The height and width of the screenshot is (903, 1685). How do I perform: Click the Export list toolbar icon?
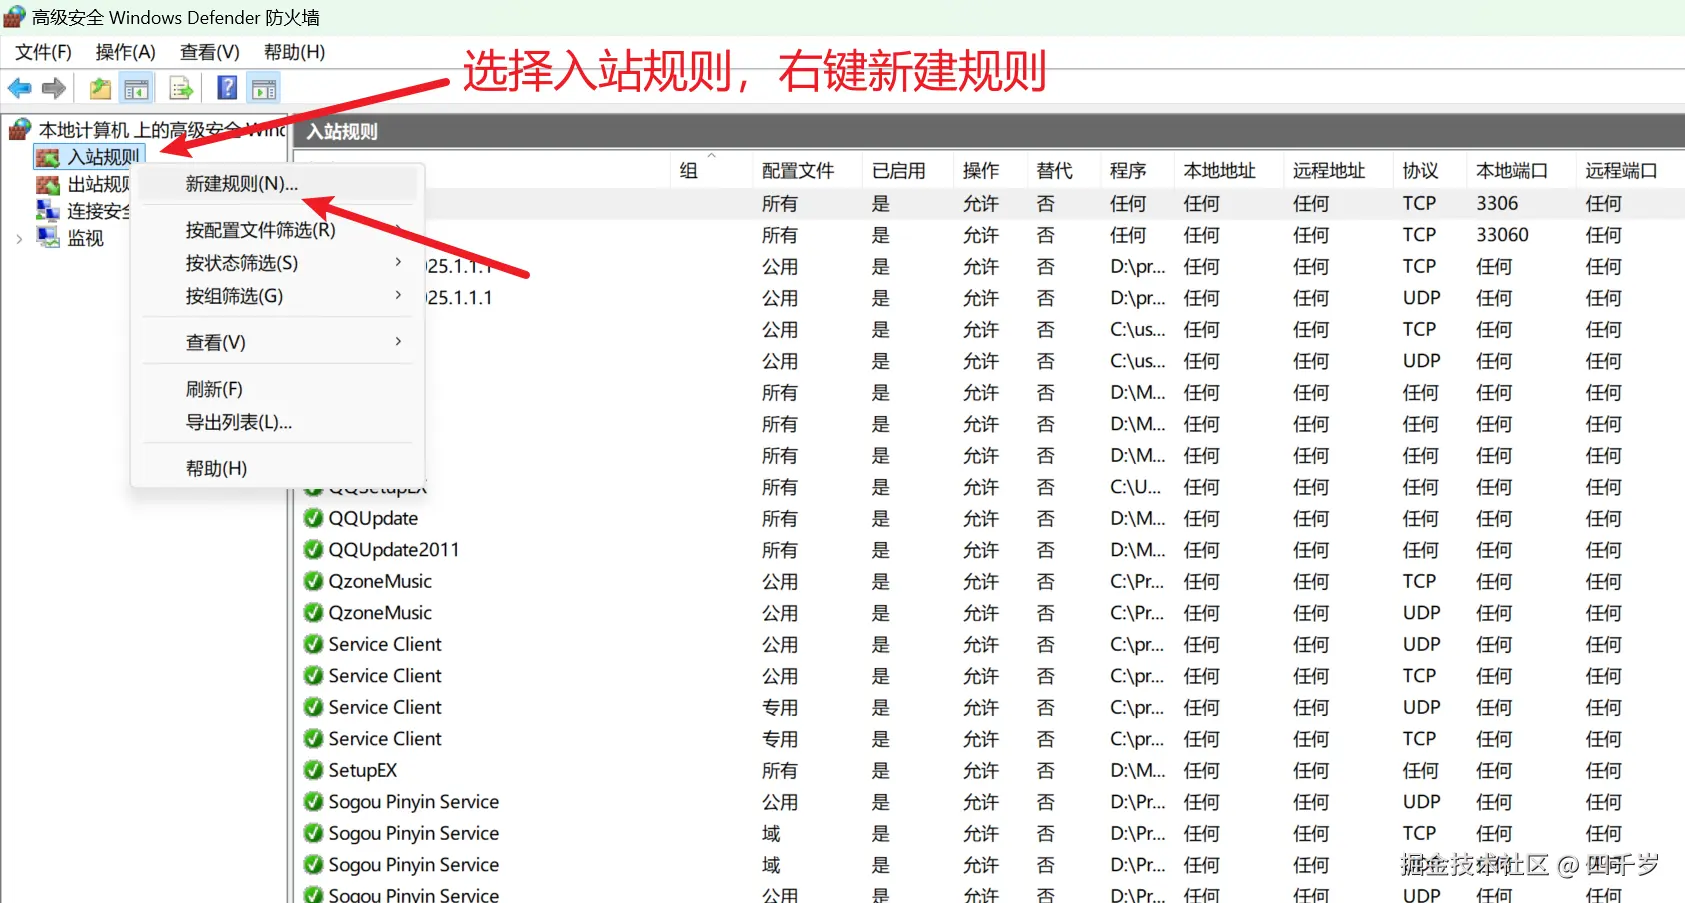click(x=181, y=89)
